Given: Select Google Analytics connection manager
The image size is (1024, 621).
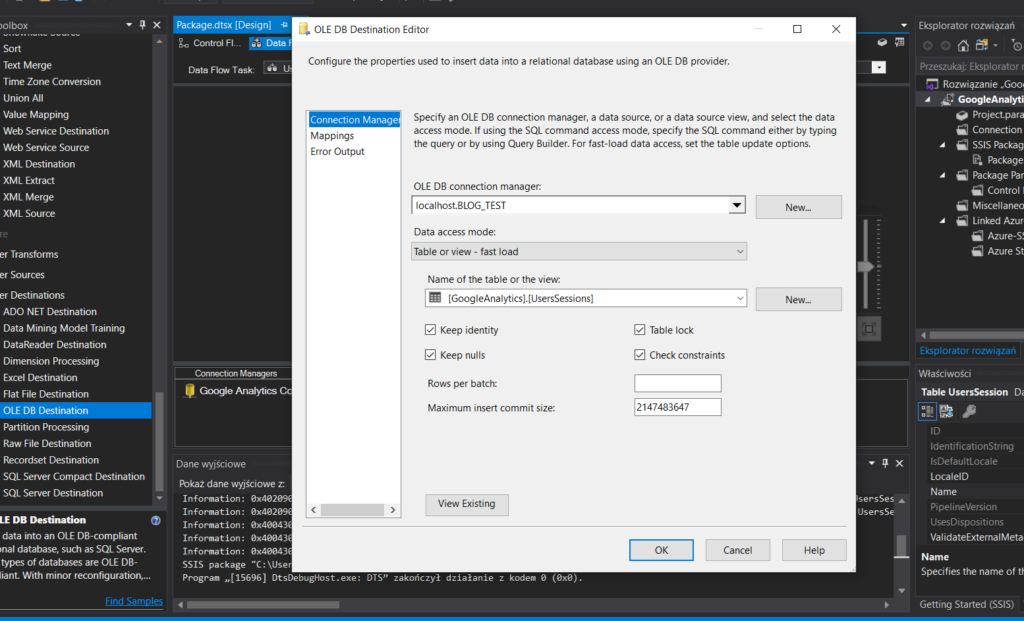Looking at the screenshot, I should (x=239, y=390).
